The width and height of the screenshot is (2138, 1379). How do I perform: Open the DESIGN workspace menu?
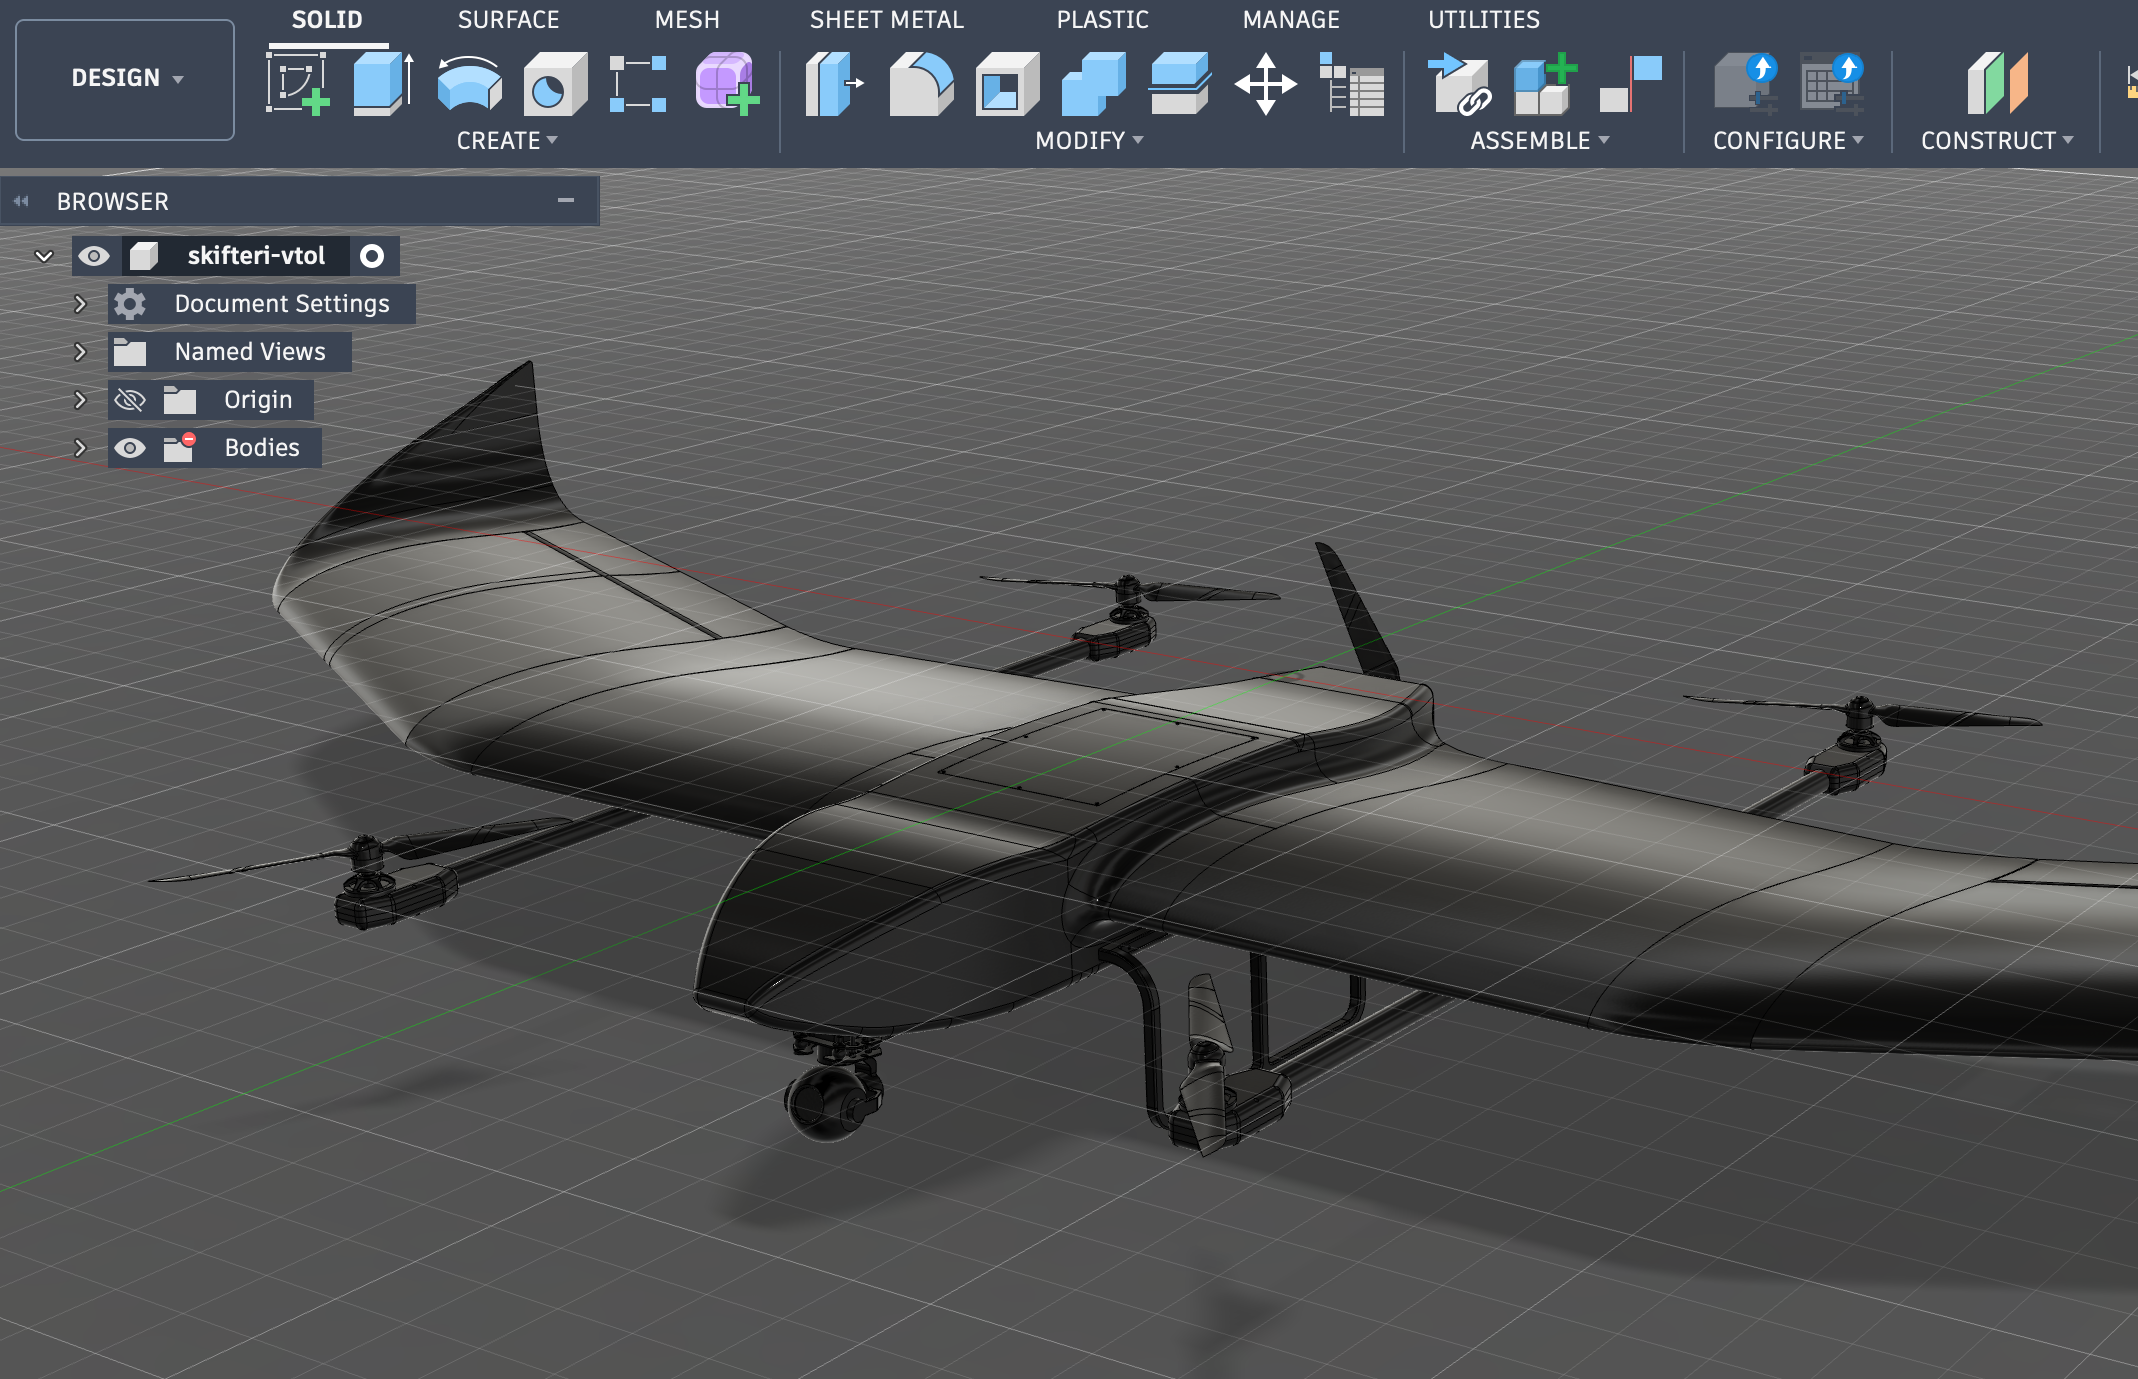click(x=124, y=78)
